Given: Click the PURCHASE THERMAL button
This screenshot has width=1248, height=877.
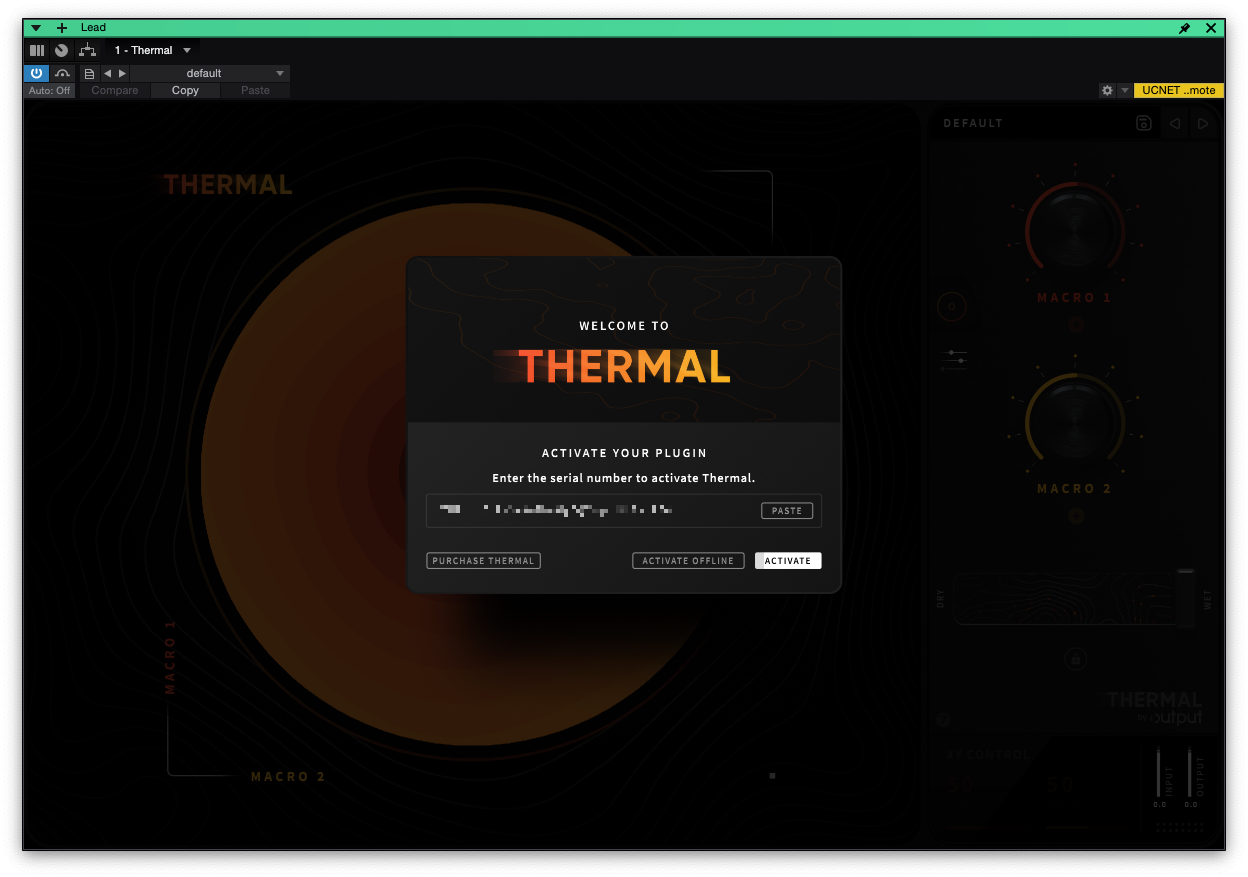Looking at the screenshot, I should click(483, 560).
